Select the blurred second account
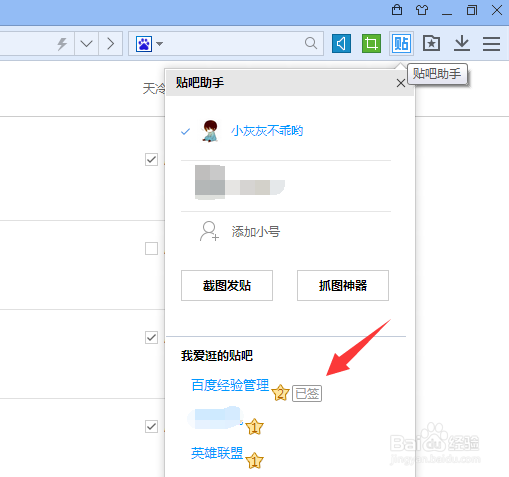 pyautogui.click(x=240, y=183)
